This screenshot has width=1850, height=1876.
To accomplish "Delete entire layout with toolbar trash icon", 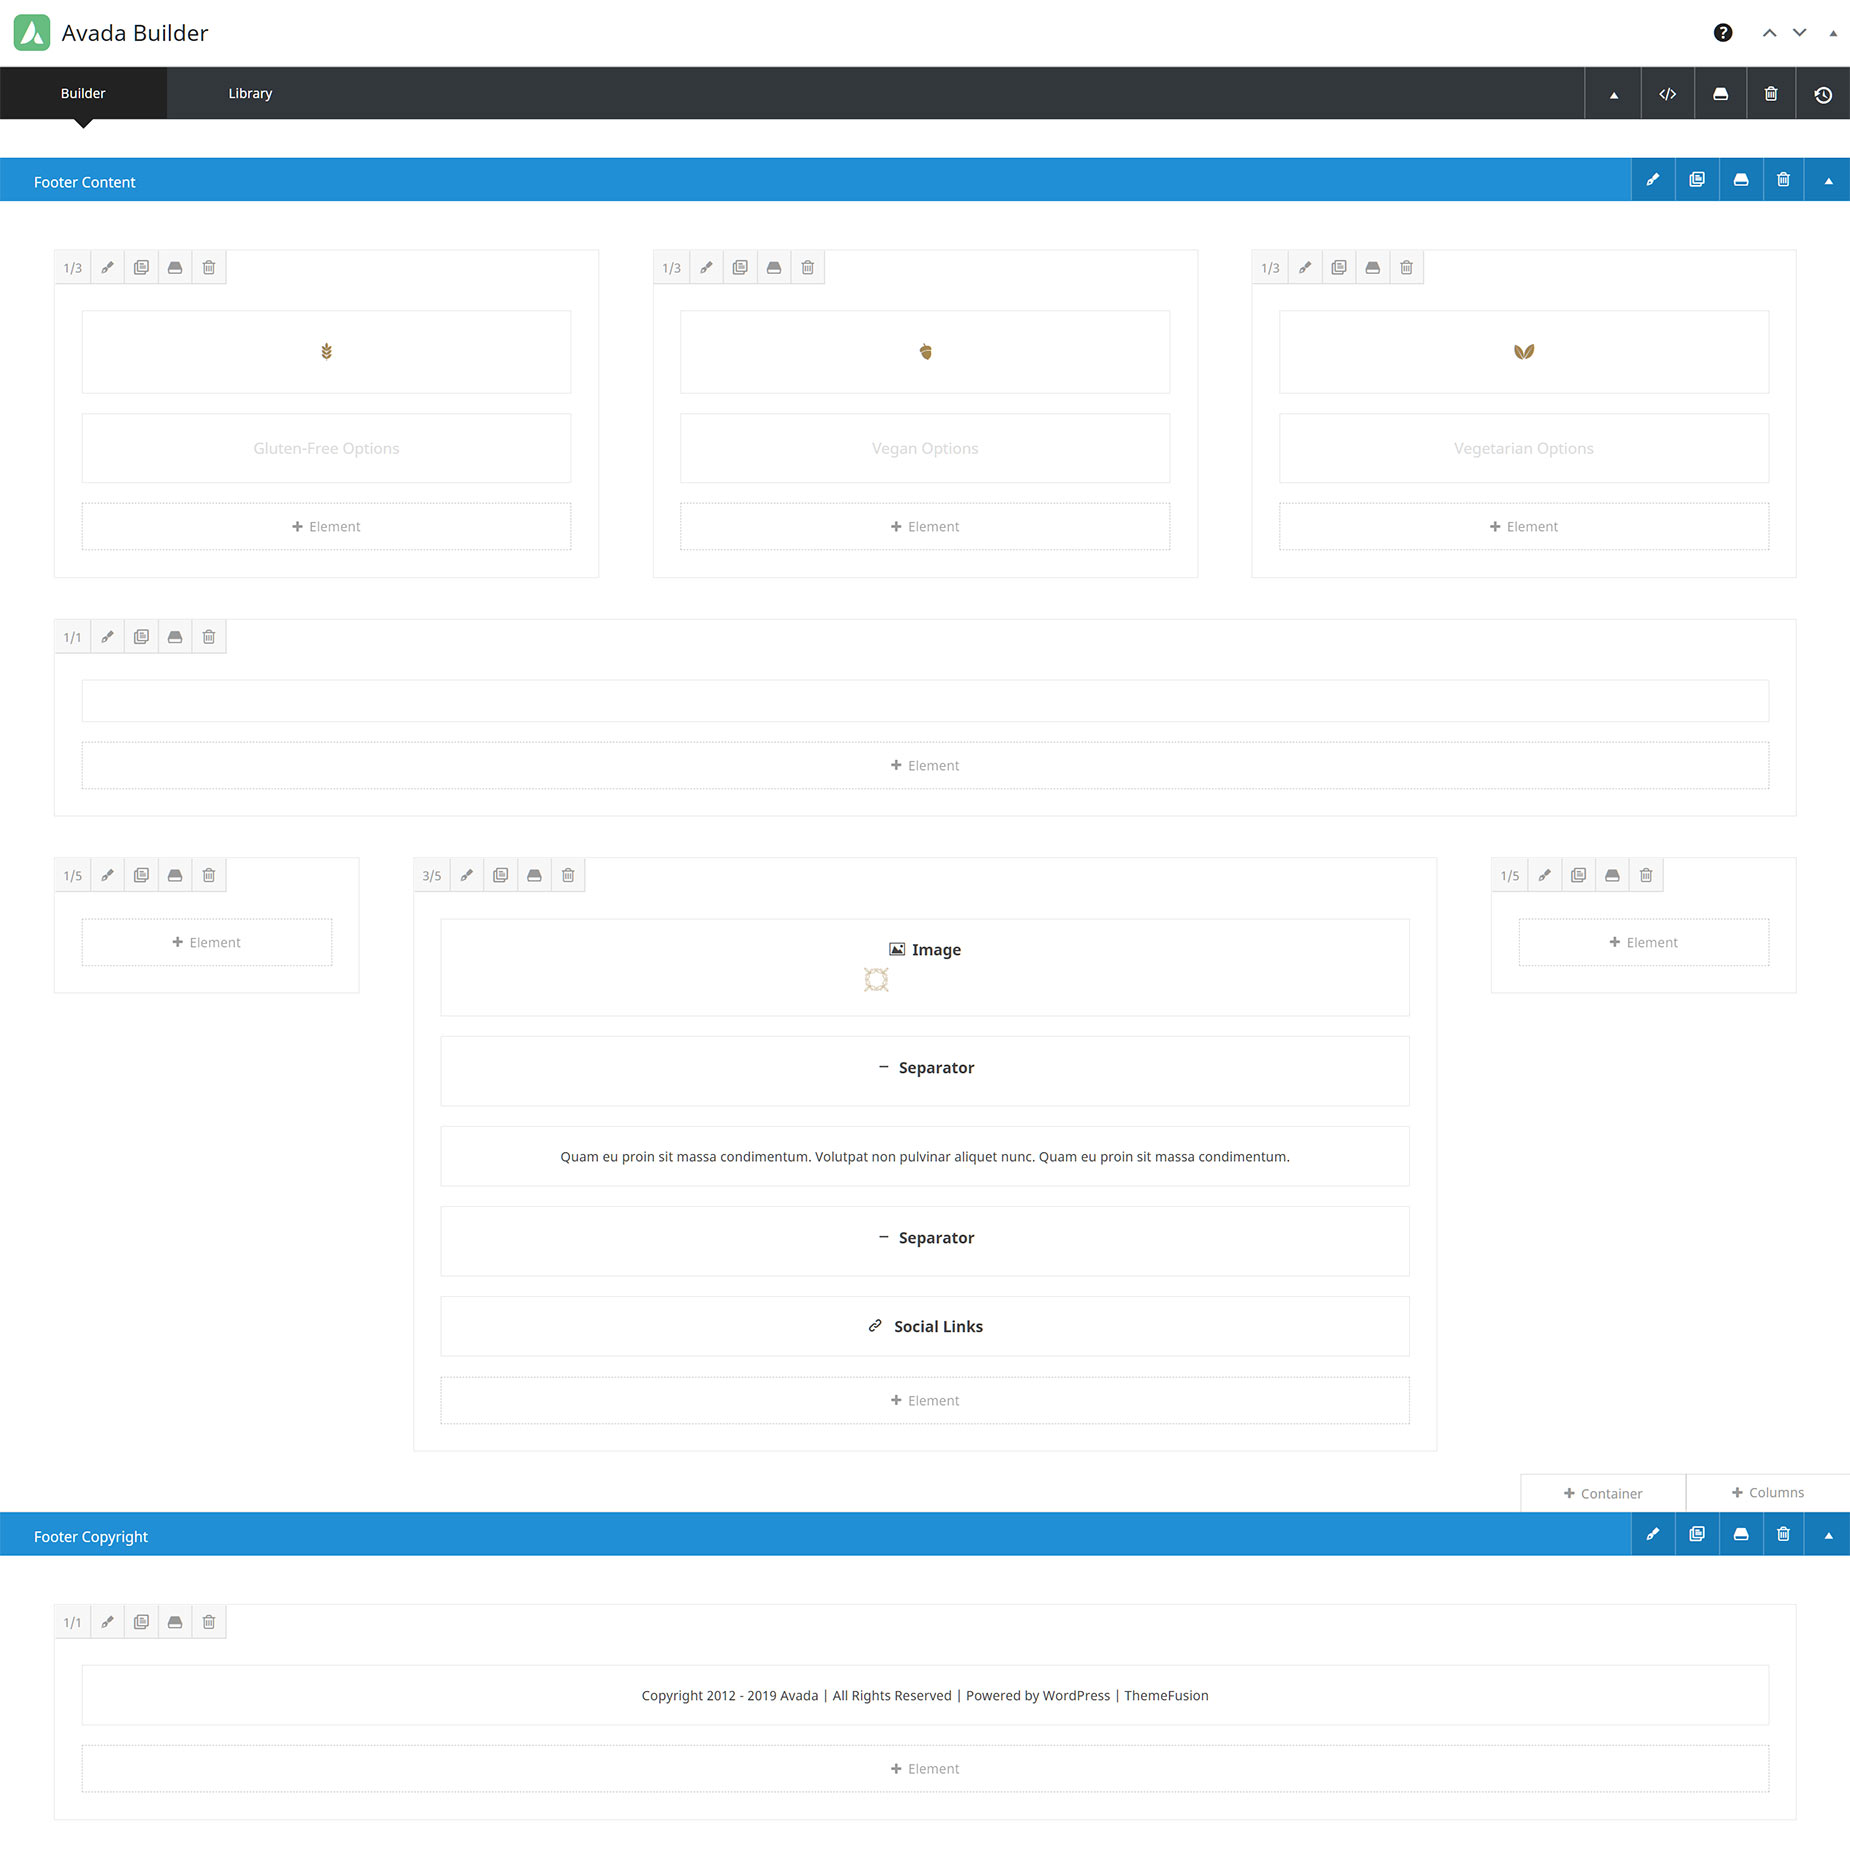I will [1770, 94].
